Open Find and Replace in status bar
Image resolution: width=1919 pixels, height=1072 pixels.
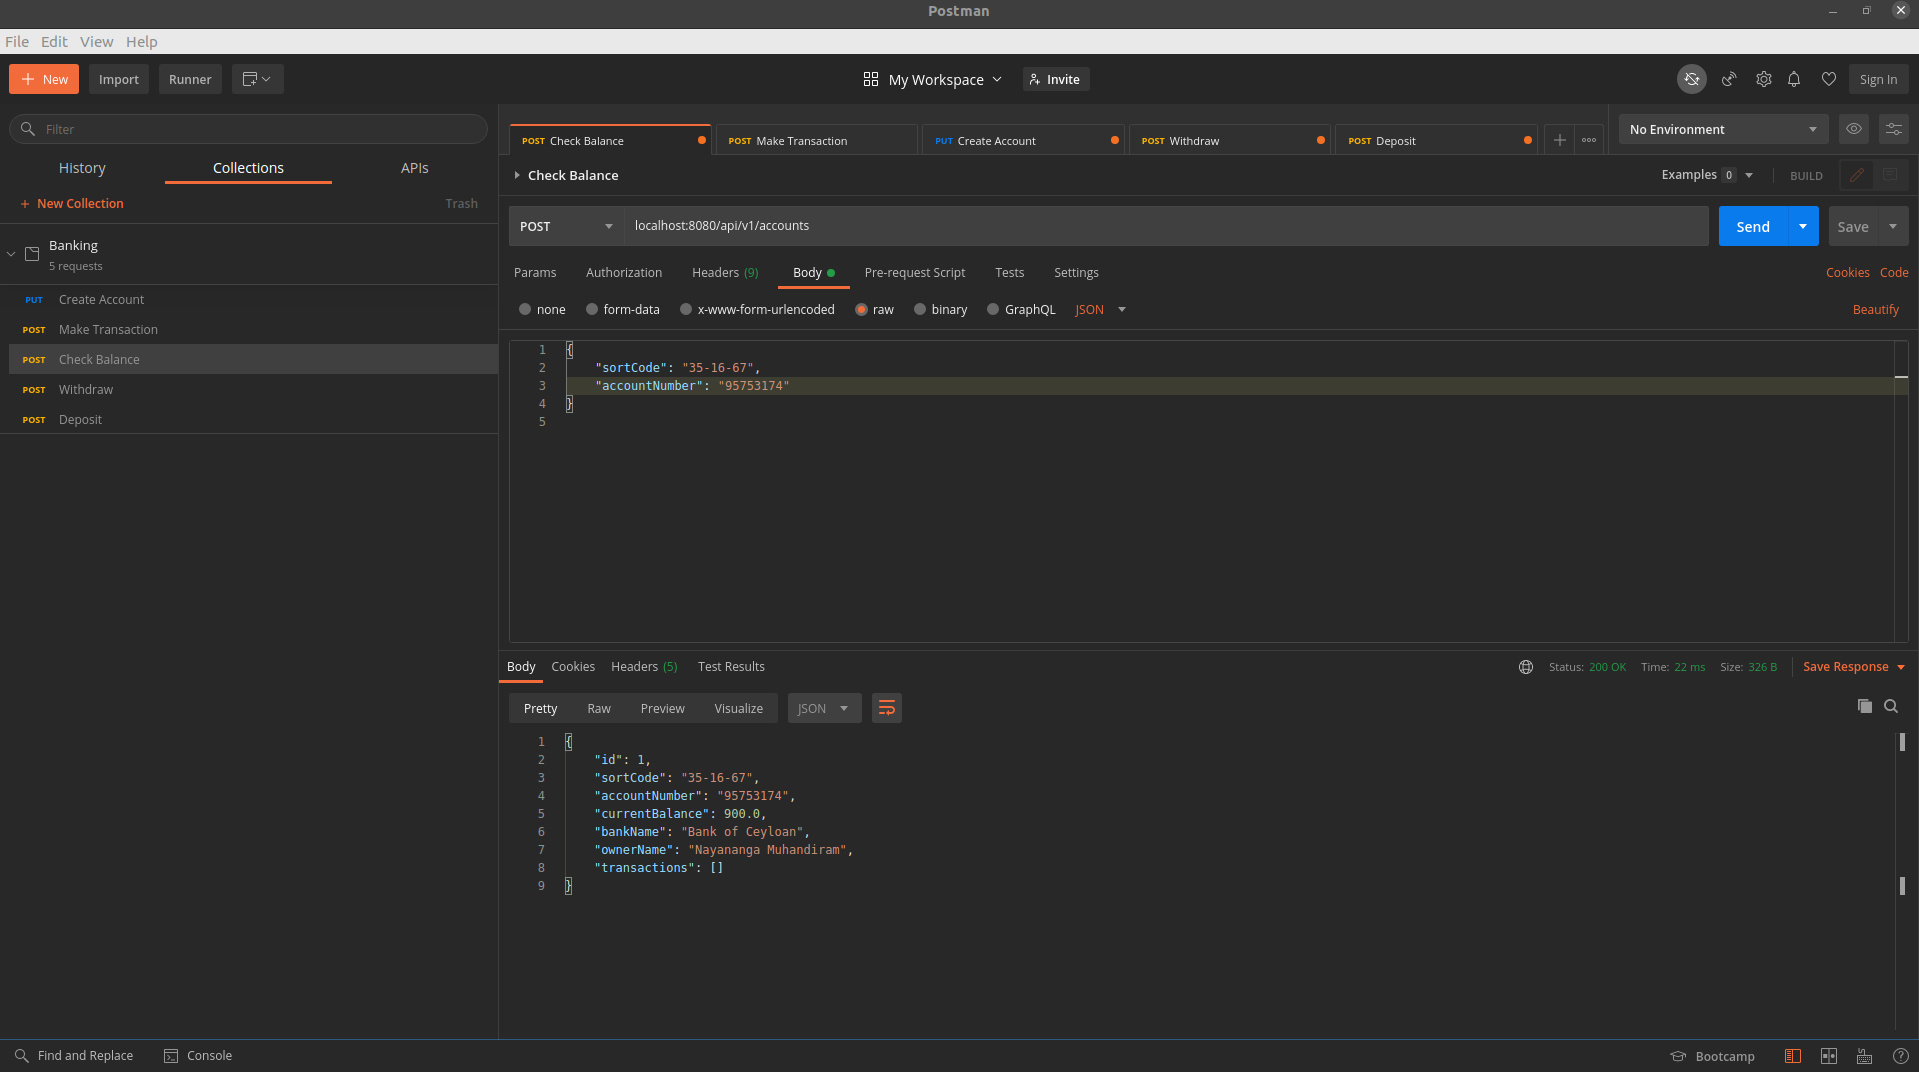[x=74, y=1056]
